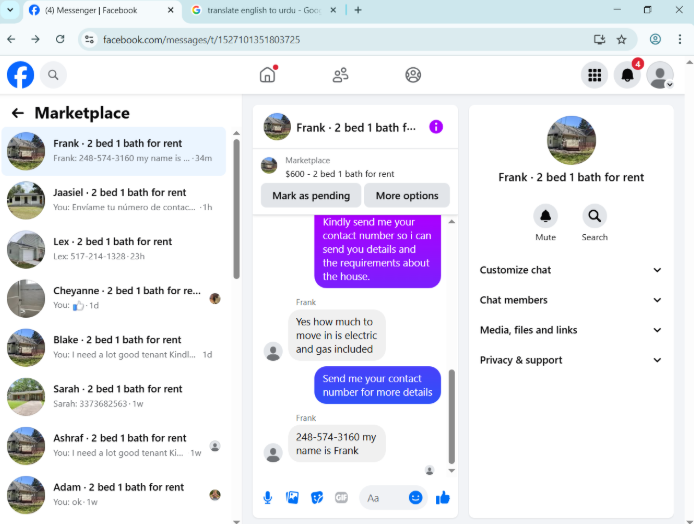Open a new browser tab
This screenshot has height=524, width=694.
(358, 10)
